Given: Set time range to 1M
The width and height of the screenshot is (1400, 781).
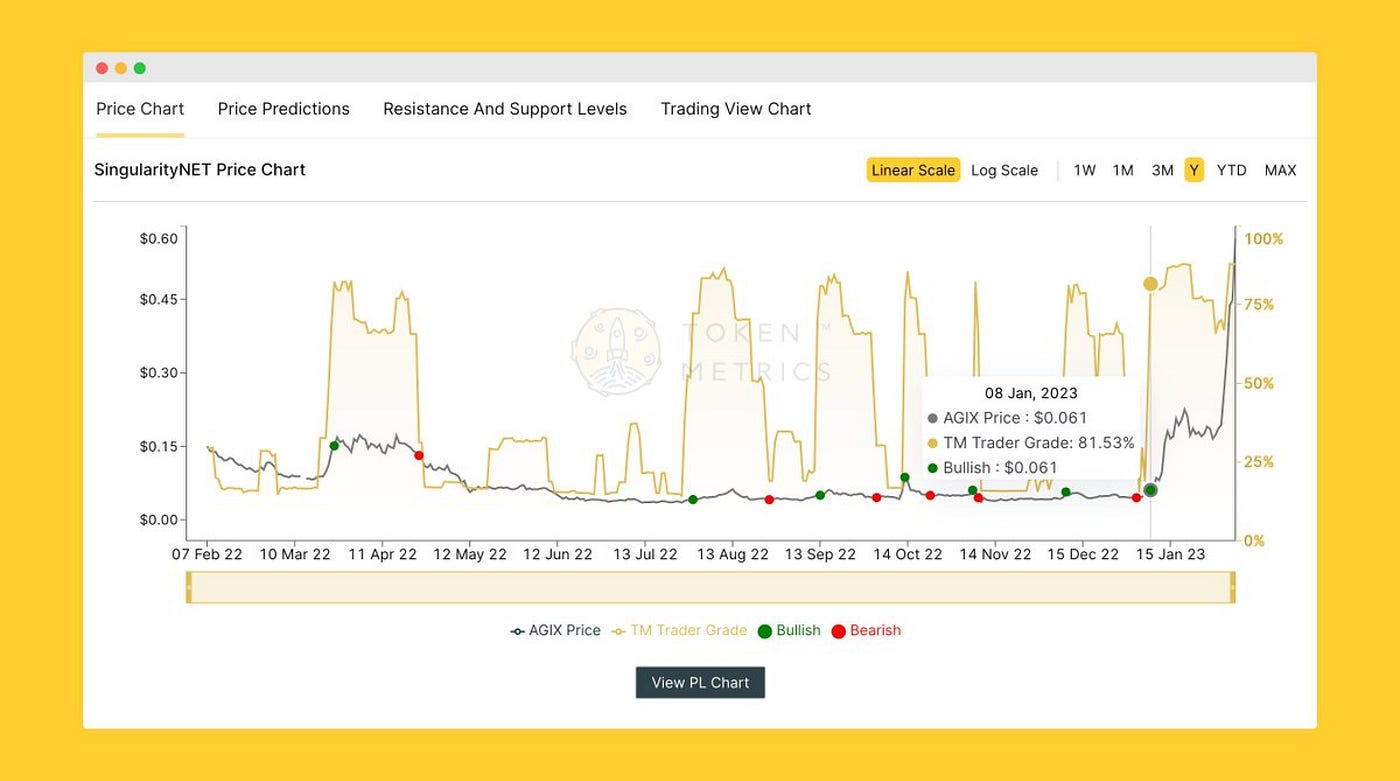Looking at the screenshot, I should pos(1123,170).
